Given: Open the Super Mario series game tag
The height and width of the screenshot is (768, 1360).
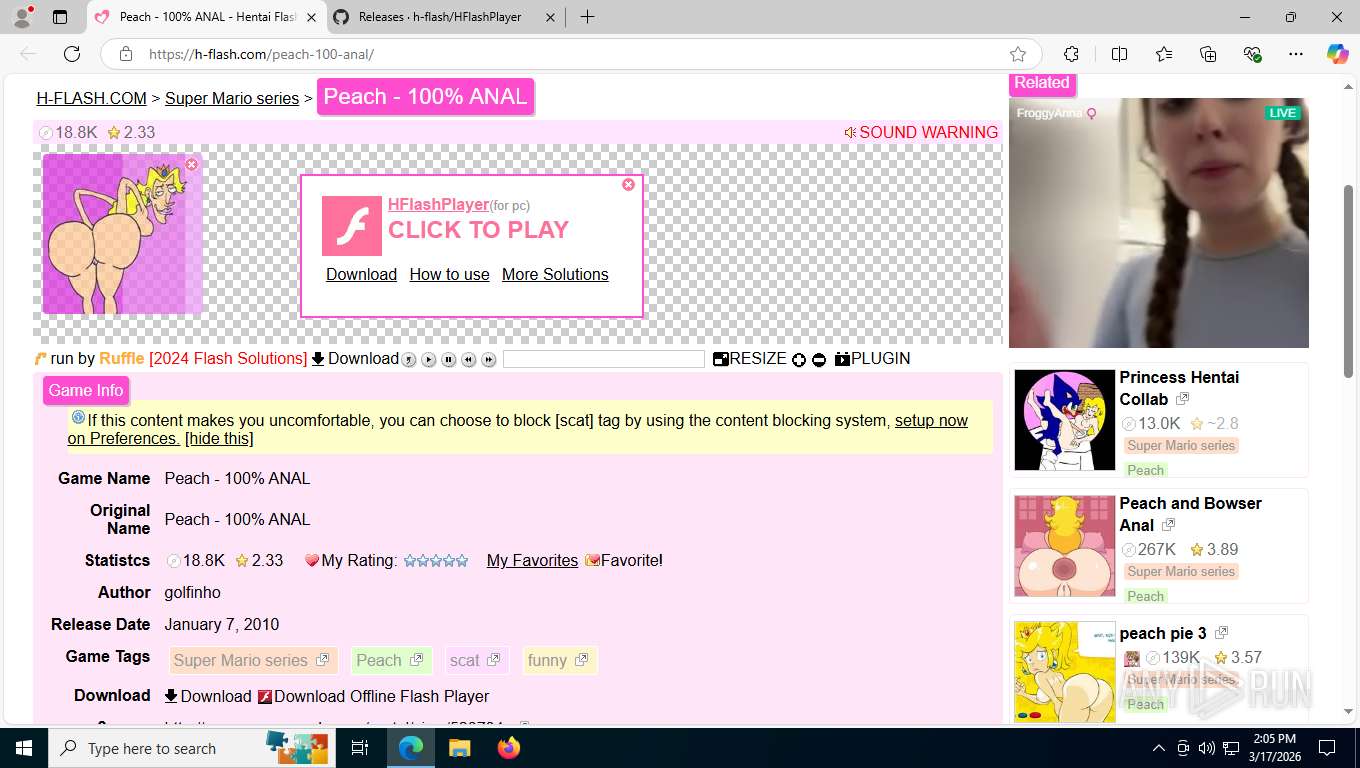Looking at the screenshot, I should pyautogui.click(x=251, y=660).
